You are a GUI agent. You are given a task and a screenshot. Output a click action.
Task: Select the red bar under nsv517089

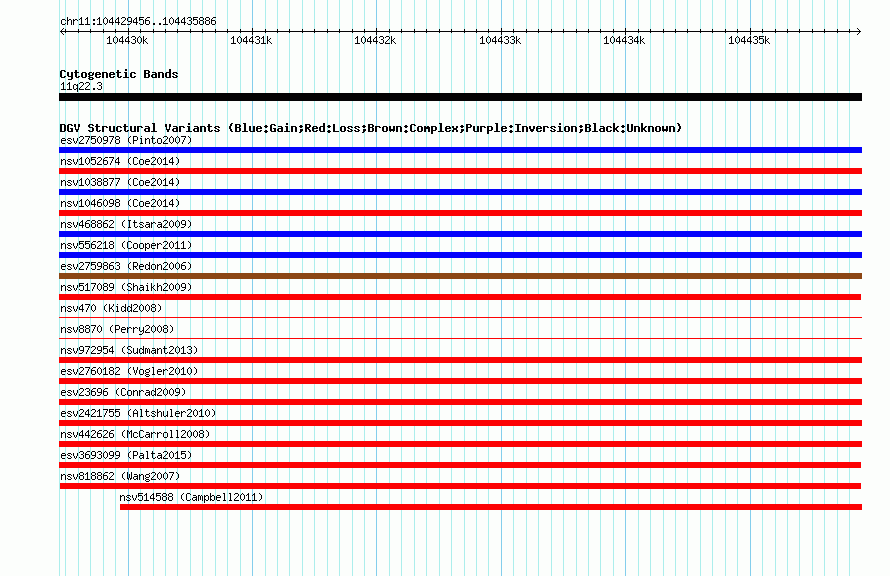[460, 297]
